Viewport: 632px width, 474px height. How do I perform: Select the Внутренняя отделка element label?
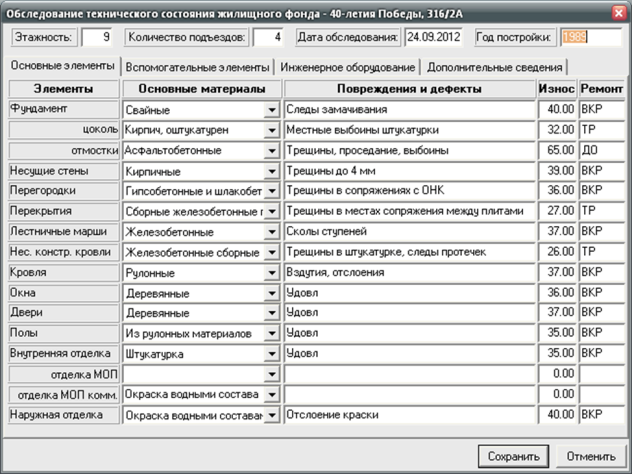[64, 354]
